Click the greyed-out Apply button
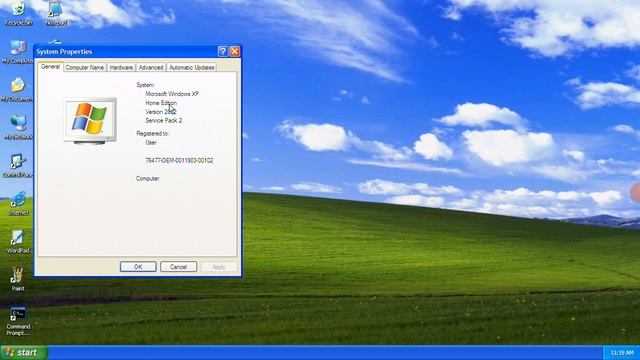Image resolution: width=640 pixels, height=360 pixels. point(219,267)
